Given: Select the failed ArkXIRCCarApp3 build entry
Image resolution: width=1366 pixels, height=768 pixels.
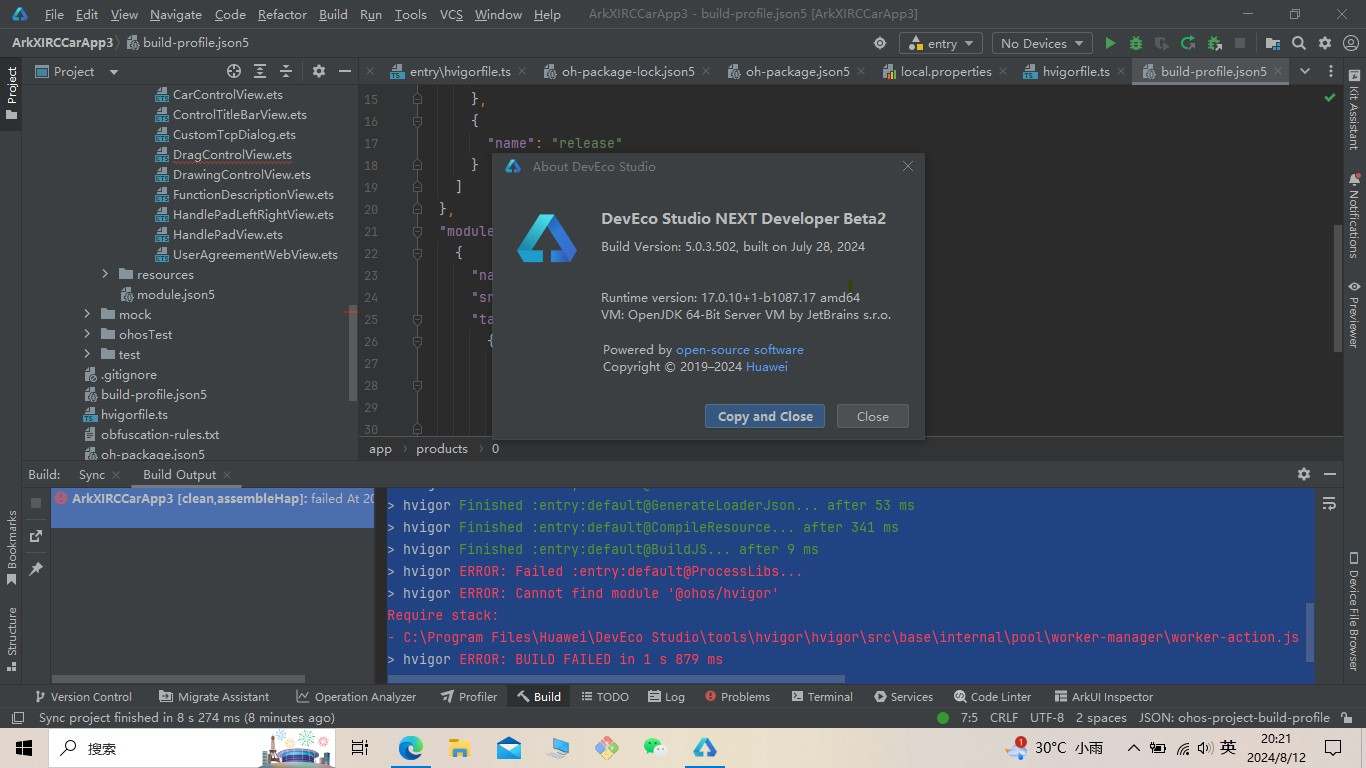Looking at the screenshot, I should click(x=213, y=498).
